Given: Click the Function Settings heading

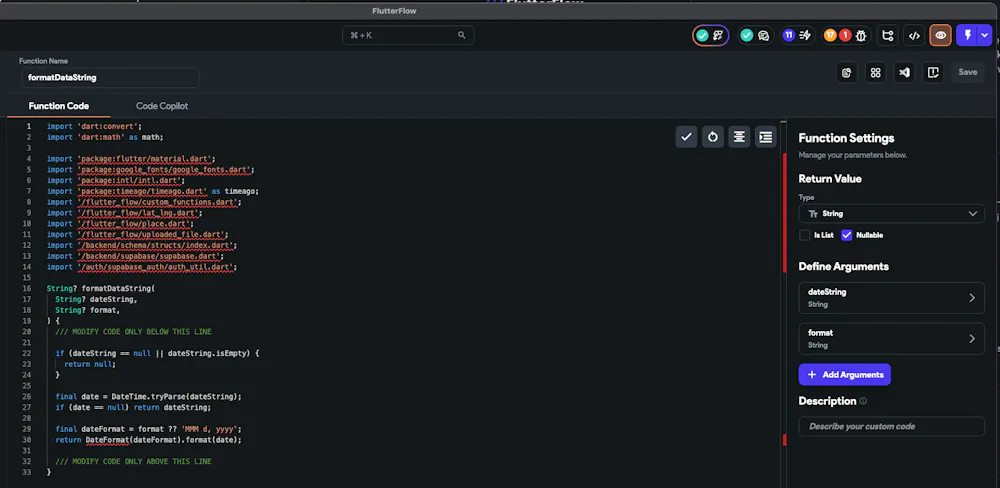Looking at the screenshot, I should (x=846, y=138).
